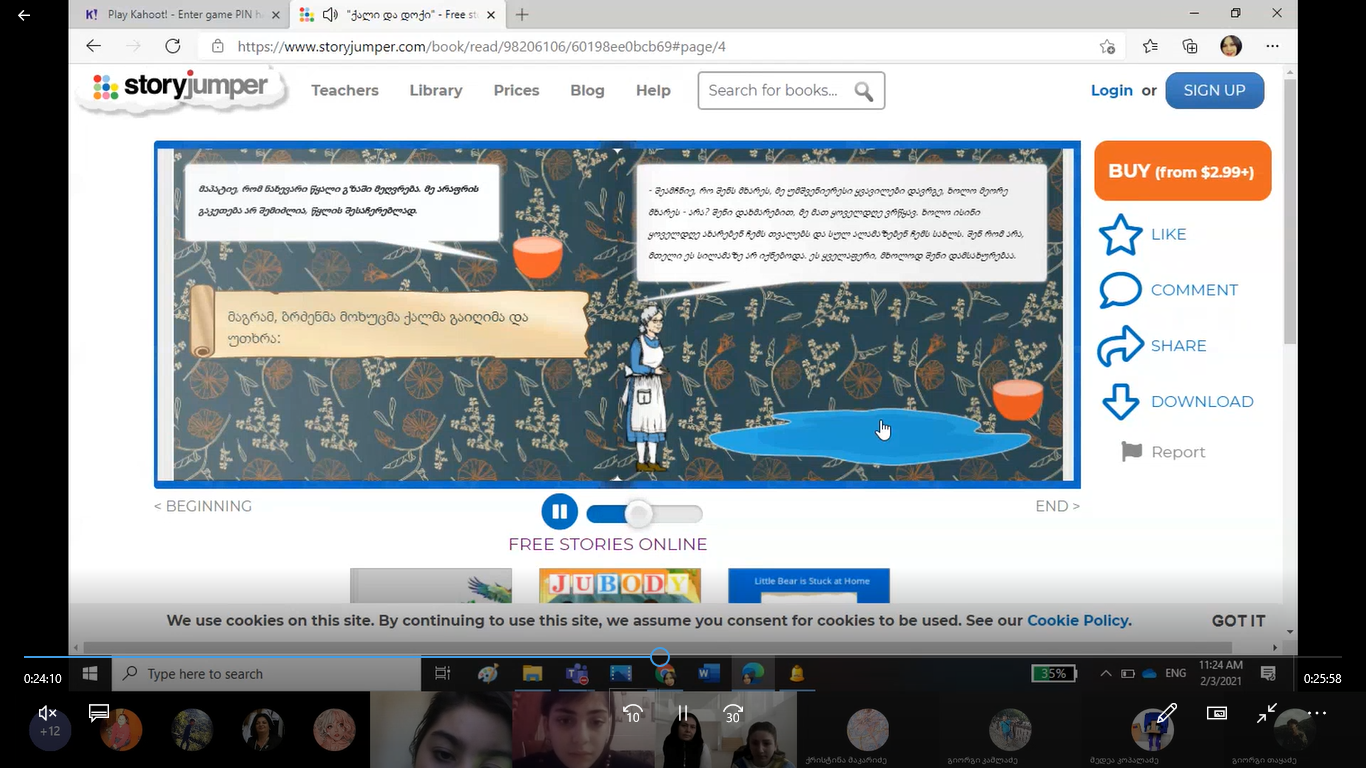
Task: Click Little Bear is Stuck at Home thumbnail
Action: point(809,586)
